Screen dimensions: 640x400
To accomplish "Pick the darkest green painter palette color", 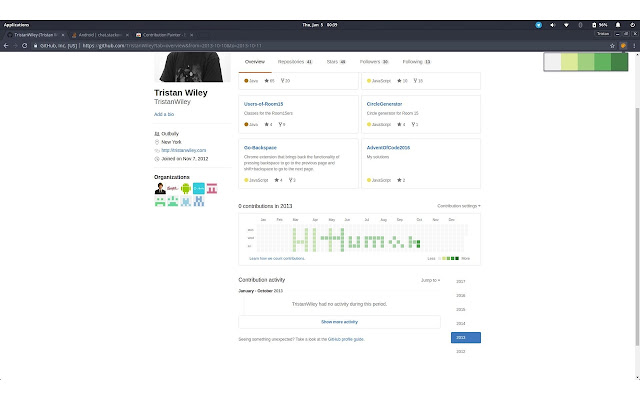I will (619, 62).
